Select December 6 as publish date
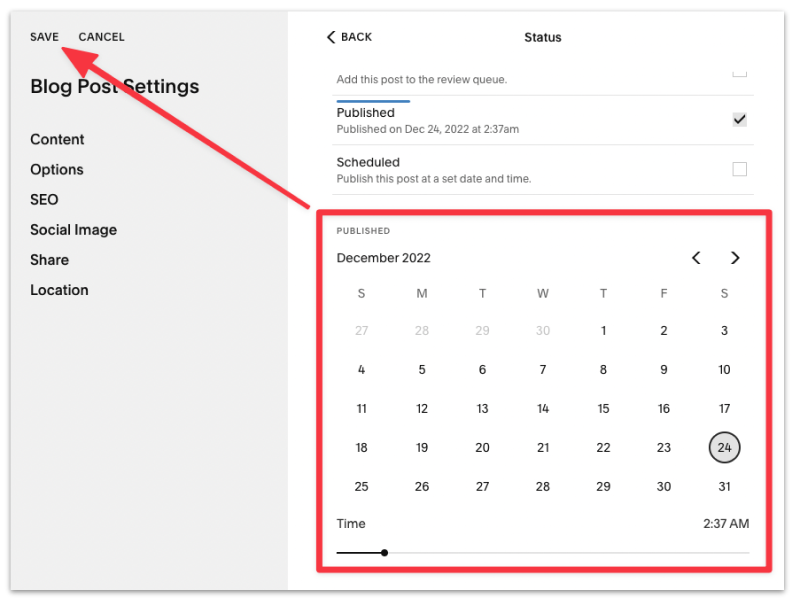 (x=483, y=369)
